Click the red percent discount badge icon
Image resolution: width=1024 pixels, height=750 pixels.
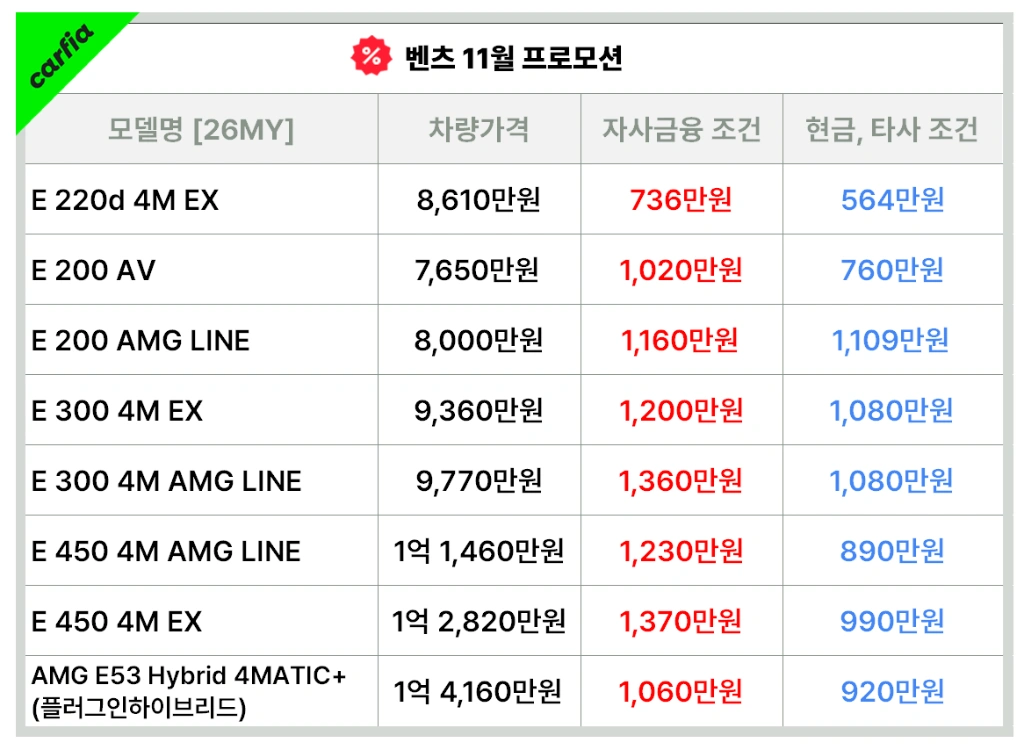click(371, 57)
